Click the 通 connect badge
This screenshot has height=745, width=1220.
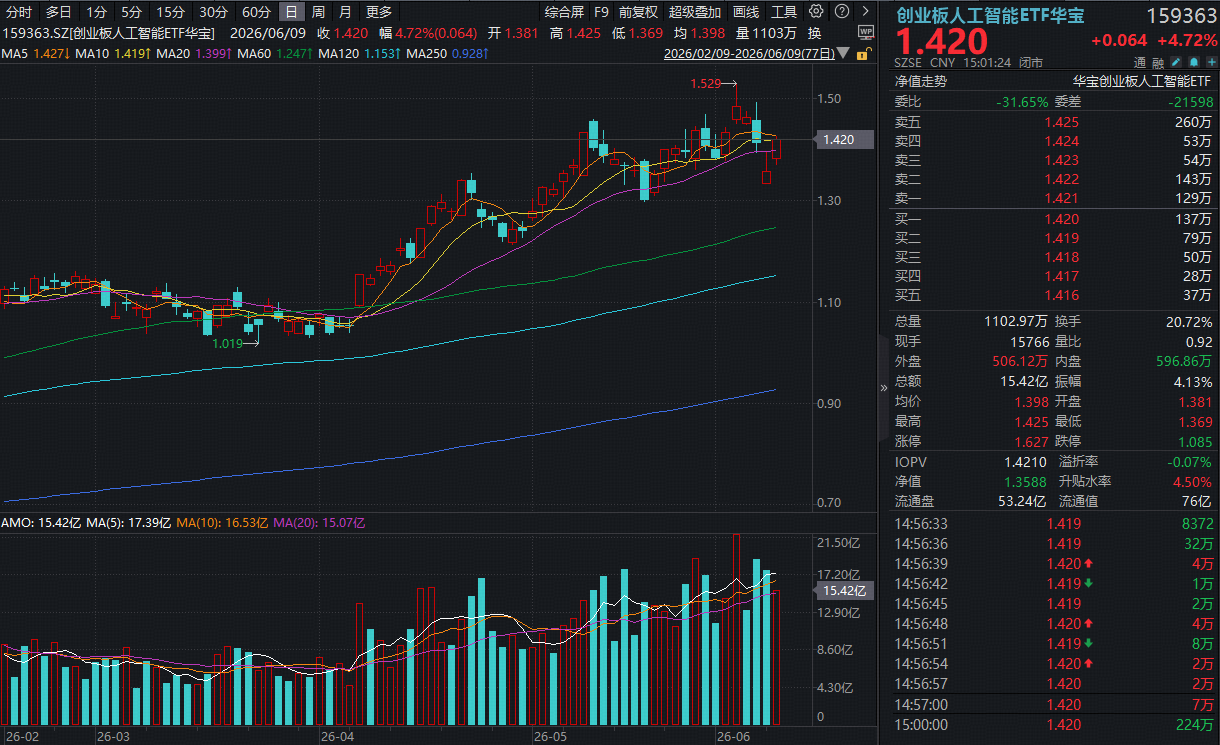[1141, 62]
